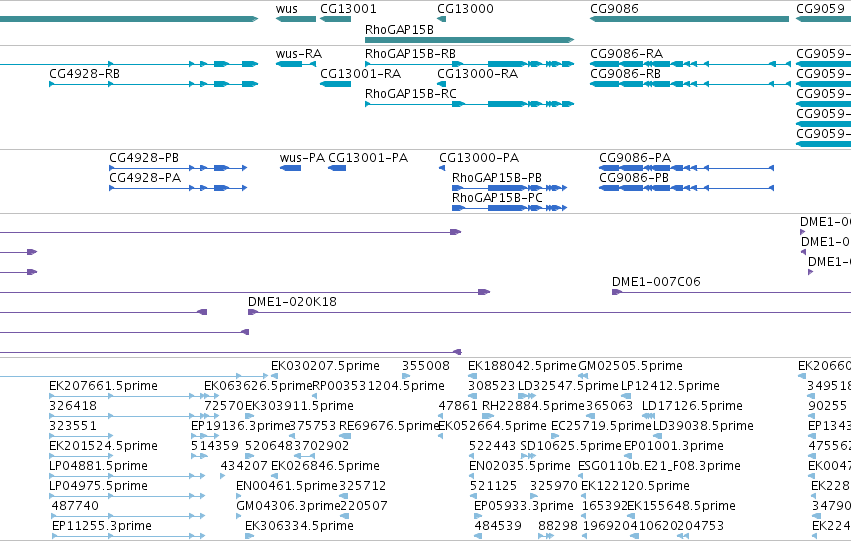Viewport: 851px width, 541px height.
Task: Click EST RE69676.5prime
Action: click(389, 426)
